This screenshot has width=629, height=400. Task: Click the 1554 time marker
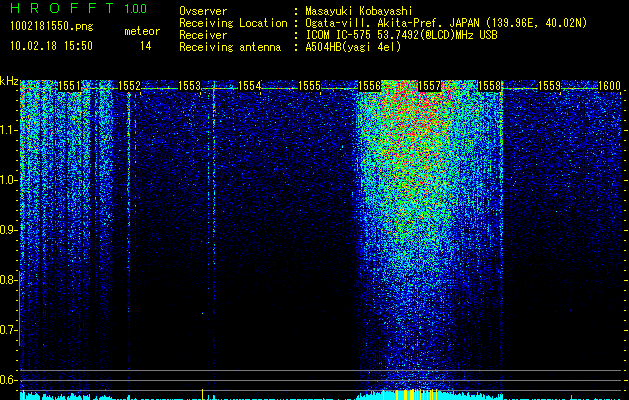(250, 86)
